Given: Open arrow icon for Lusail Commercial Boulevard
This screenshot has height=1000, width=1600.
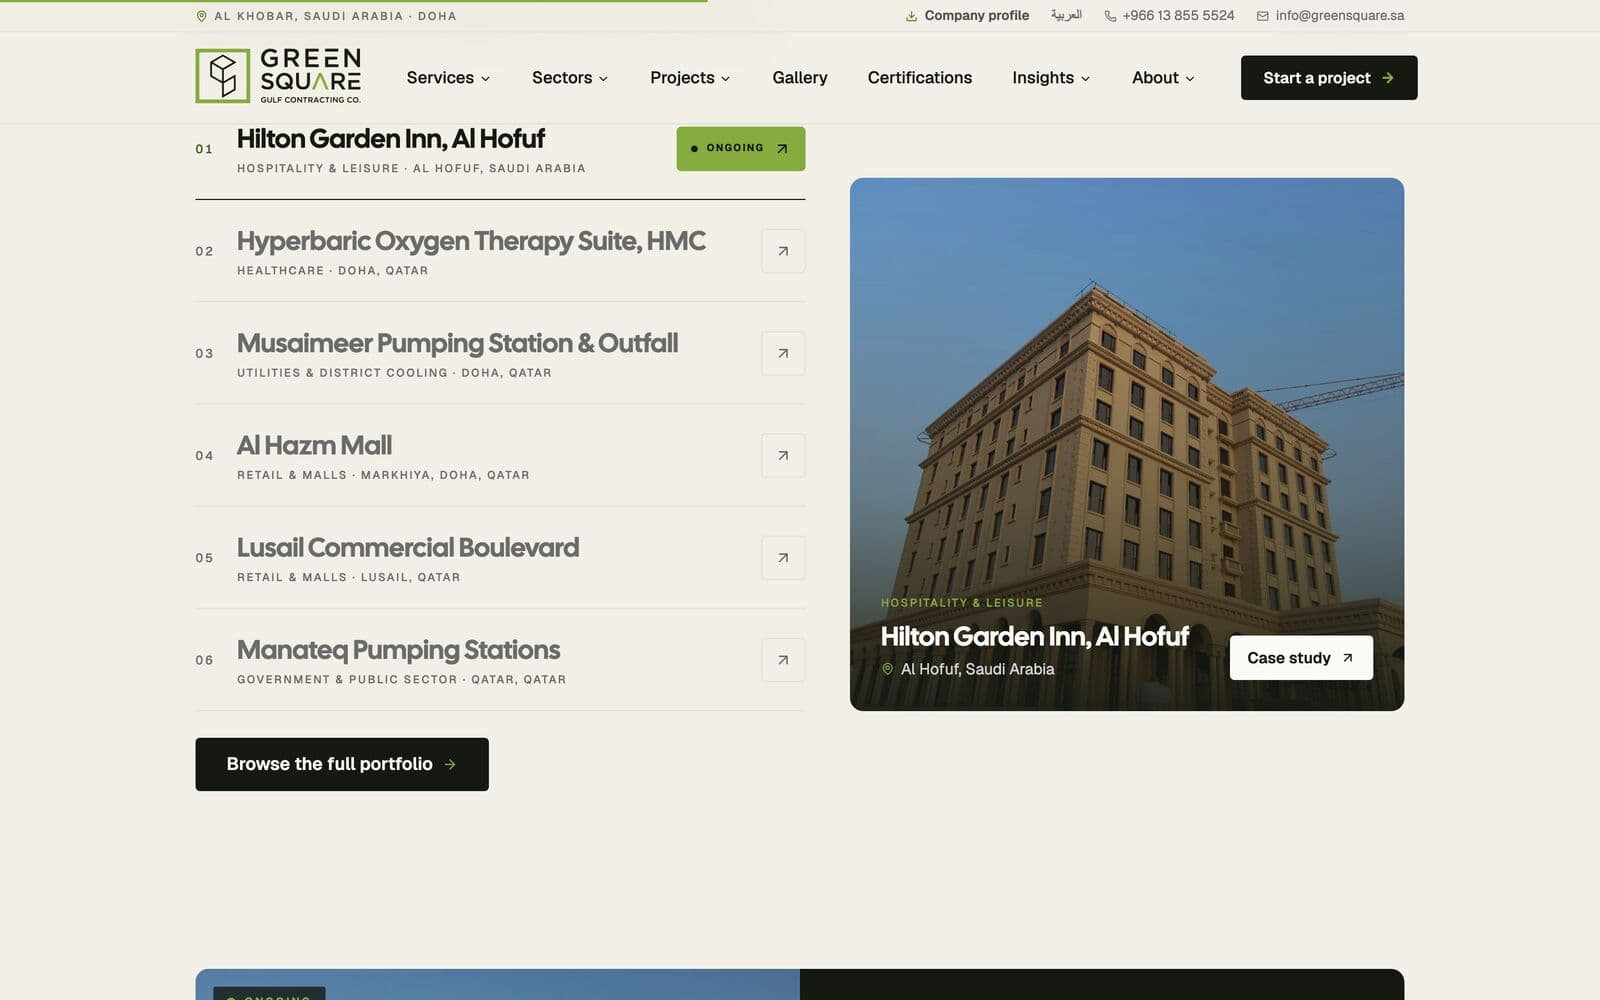Looking at the screenshot, I should [x=783, y=558].
